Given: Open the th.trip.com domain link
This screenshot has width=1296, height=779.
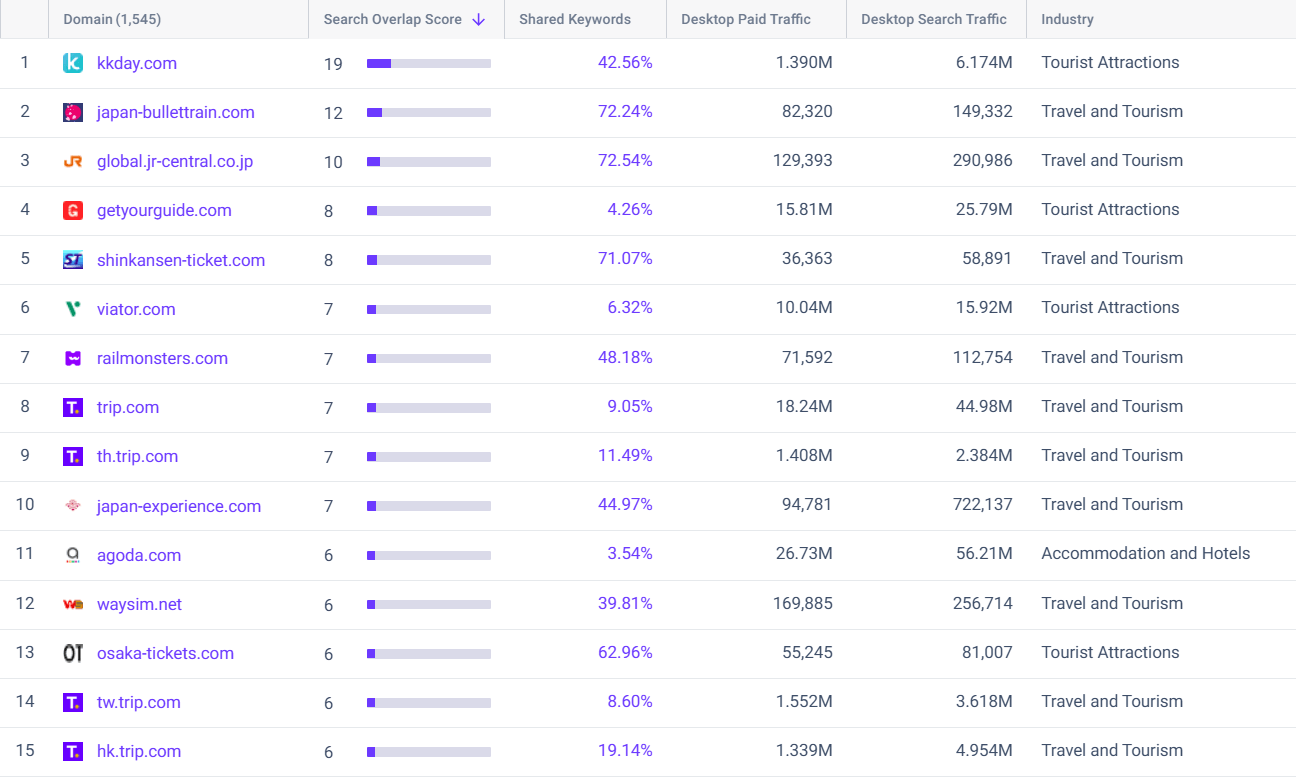Looking at the screenshot, I should (137, 456).
